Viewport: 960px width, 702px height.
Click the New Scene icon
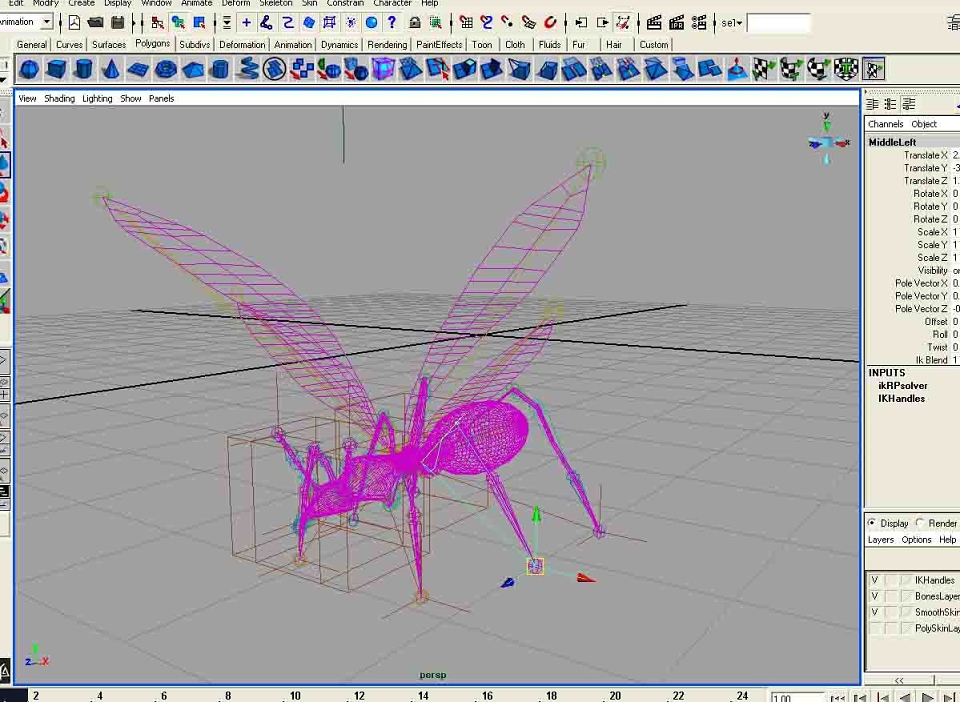[x=74, y=23]
